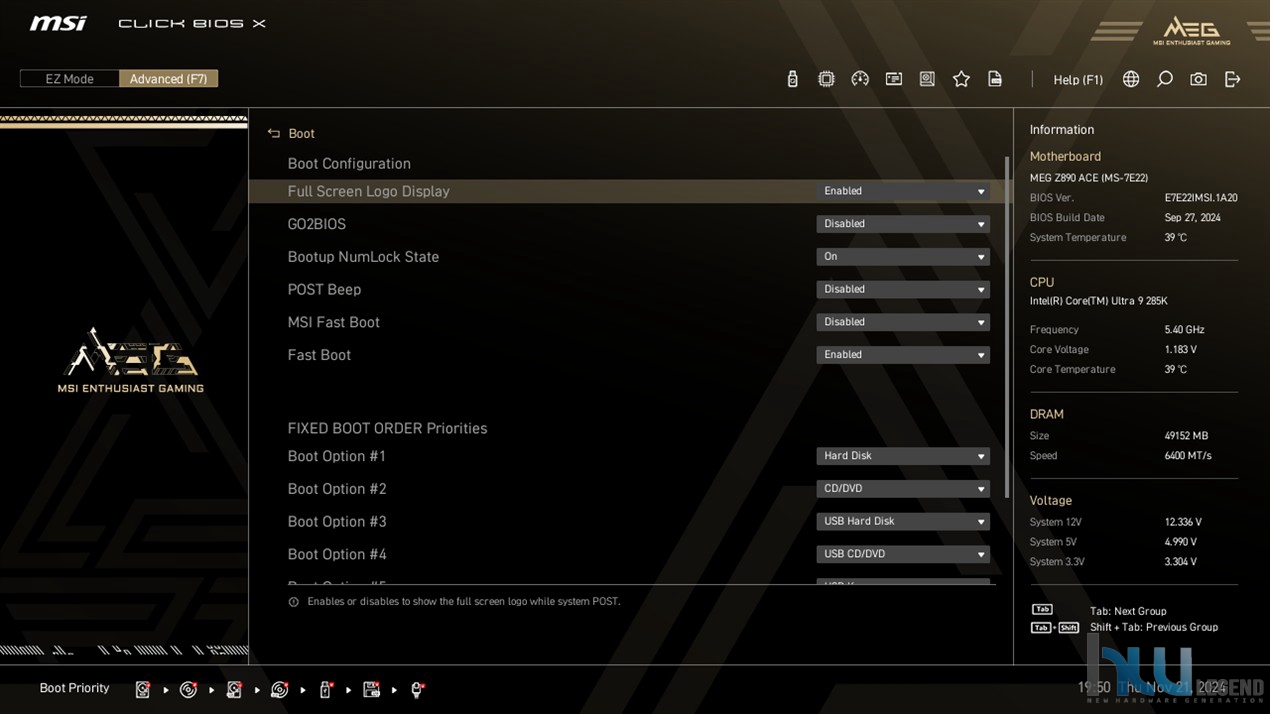Select FIXED BOOT ORDER Priorities heading

pos(387,428)
